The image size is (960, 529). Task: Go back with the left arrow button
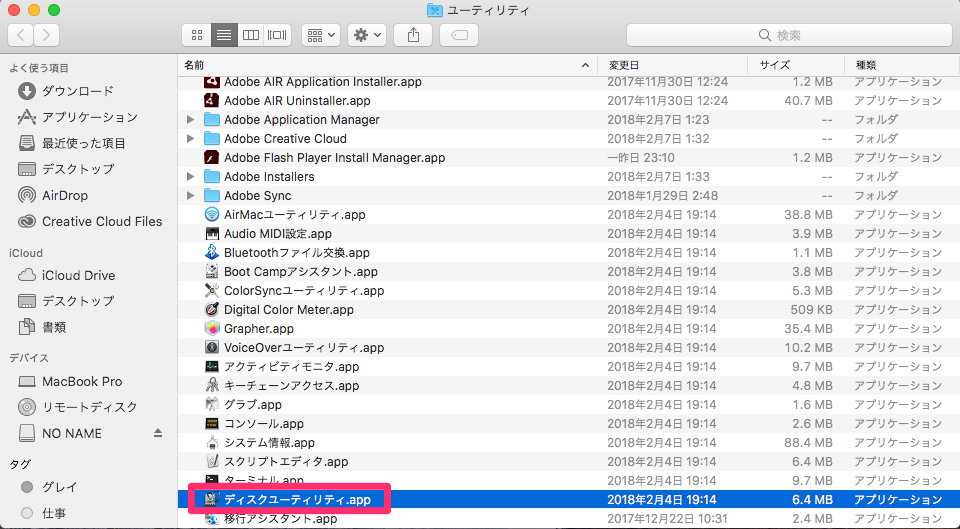click(x=20, y=36)
